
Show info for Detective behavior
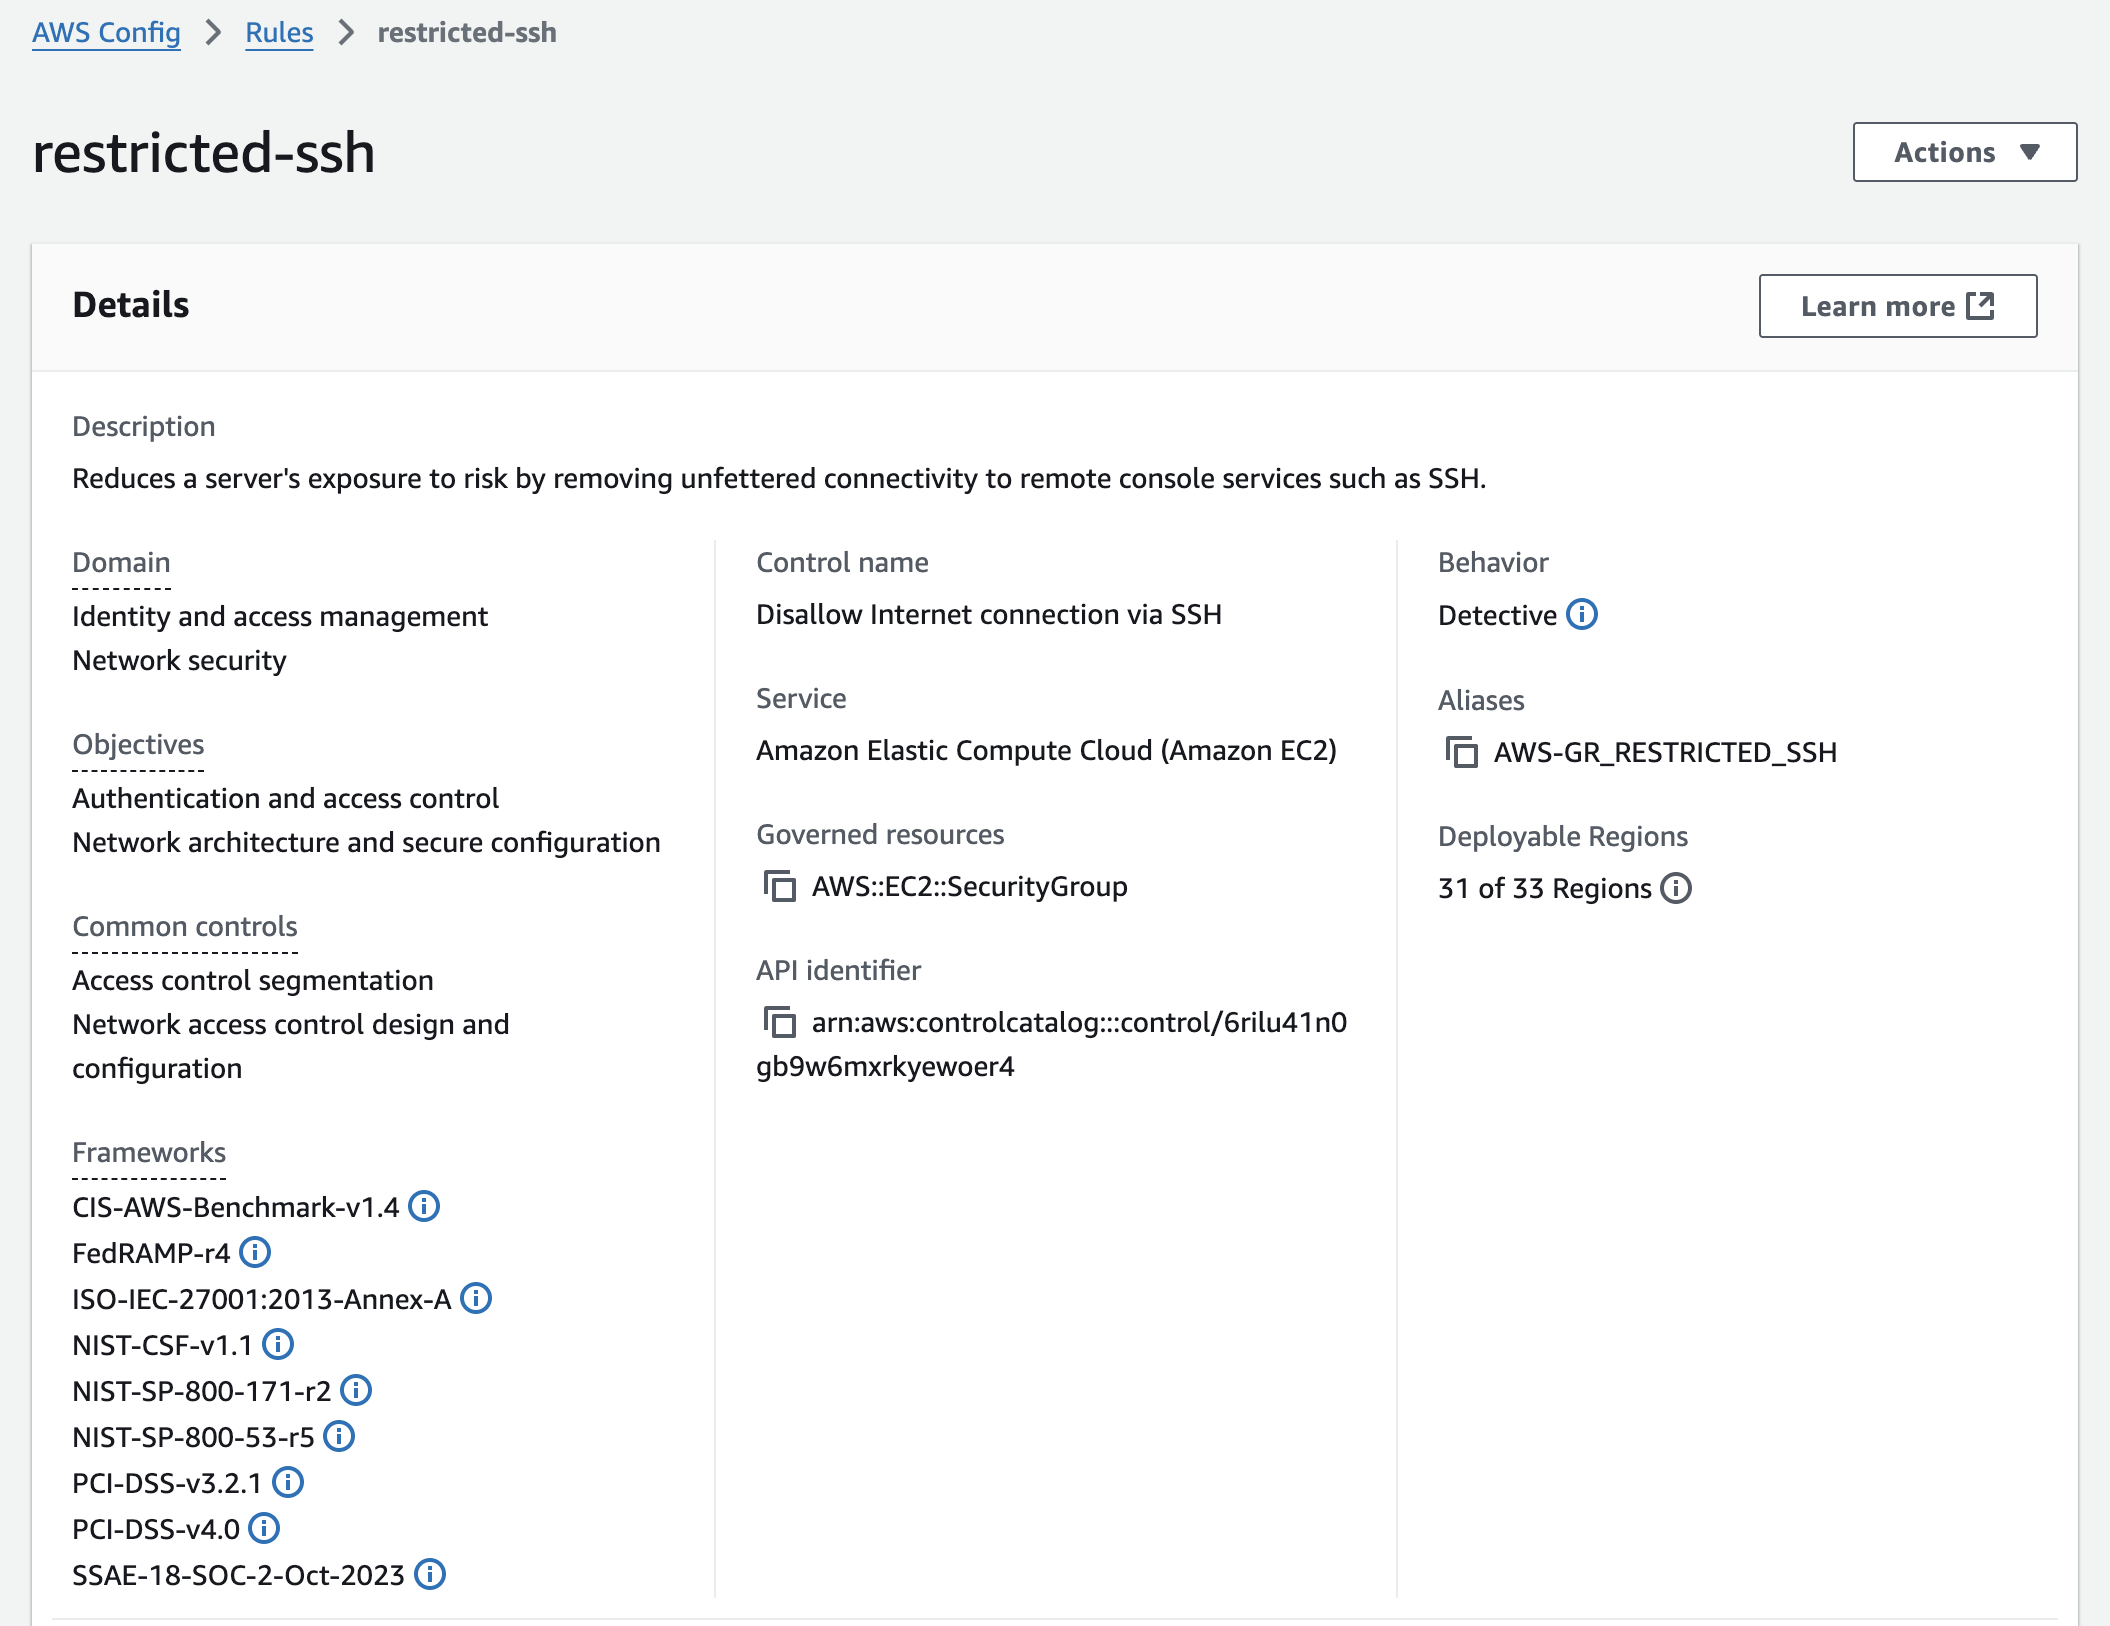1582,614
